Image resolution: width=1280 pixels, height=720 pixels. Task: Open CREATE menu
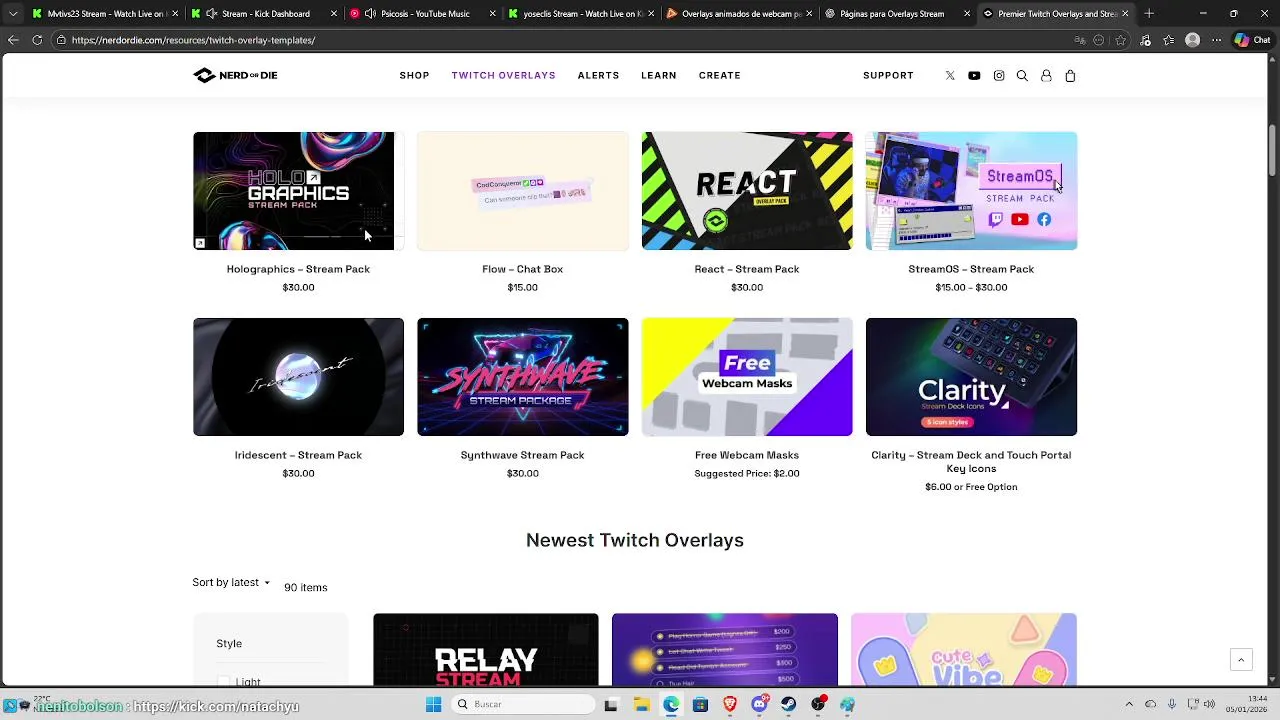point(719,75)
